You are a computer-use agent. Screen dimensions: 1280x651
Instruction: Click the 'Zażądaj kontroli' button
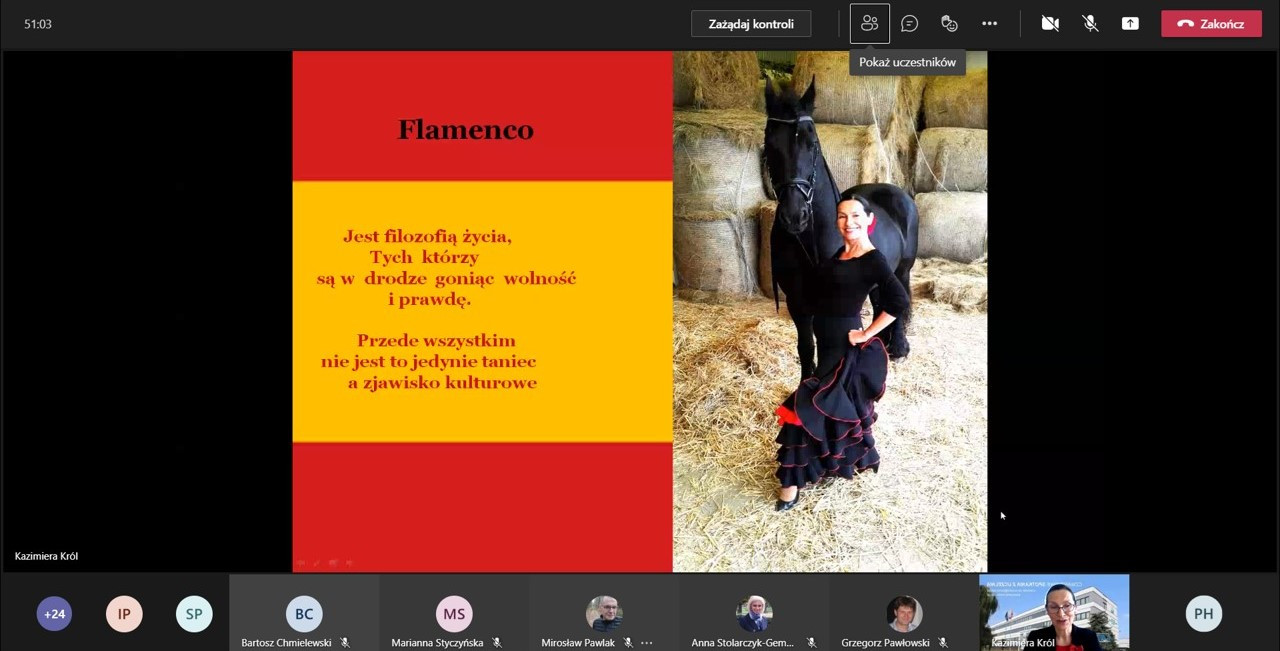(751, 24)
